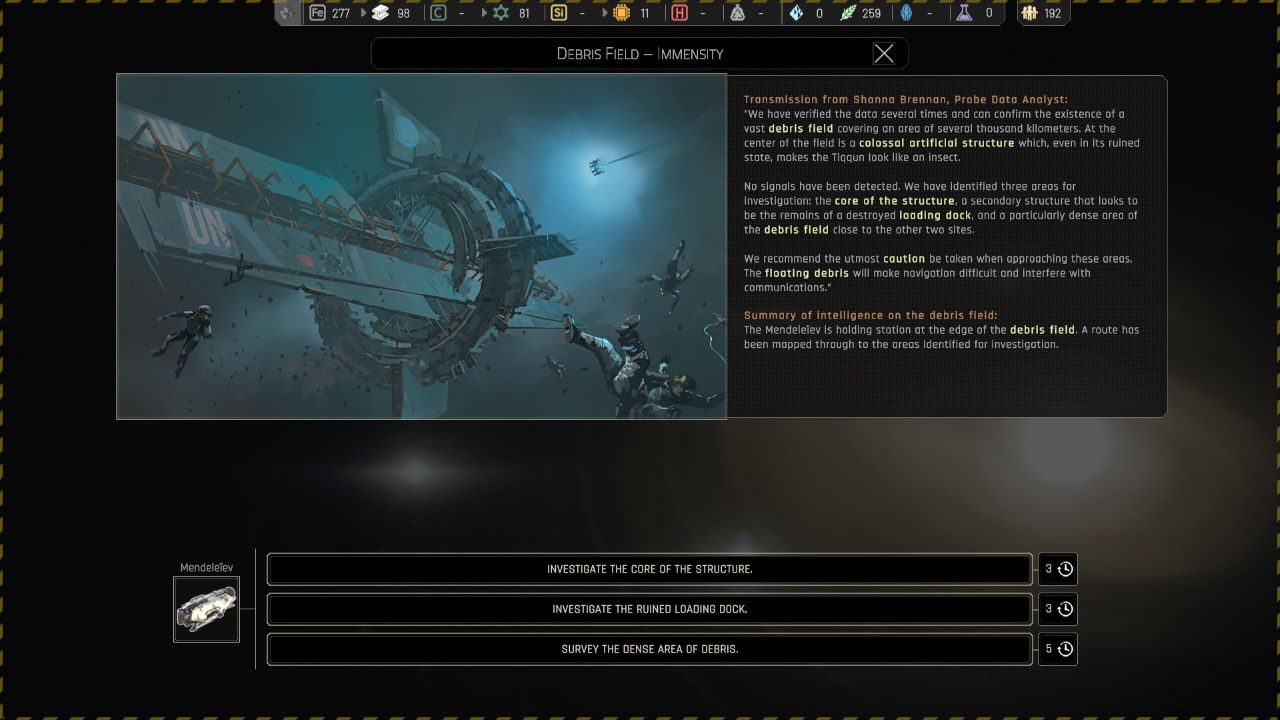Click the hydrogen (H) resource icon

pyautogui.click(x=680, y=13)
